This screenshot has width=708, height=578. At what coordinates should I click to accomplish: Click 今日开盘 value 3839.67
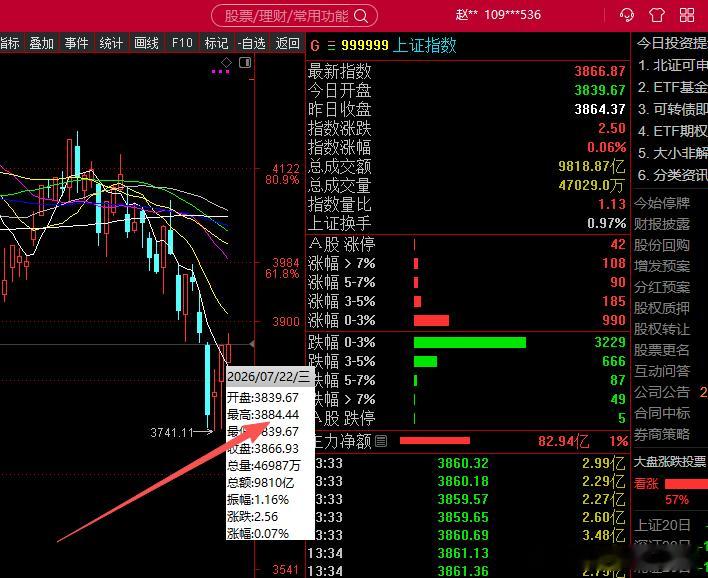[600, 90]
